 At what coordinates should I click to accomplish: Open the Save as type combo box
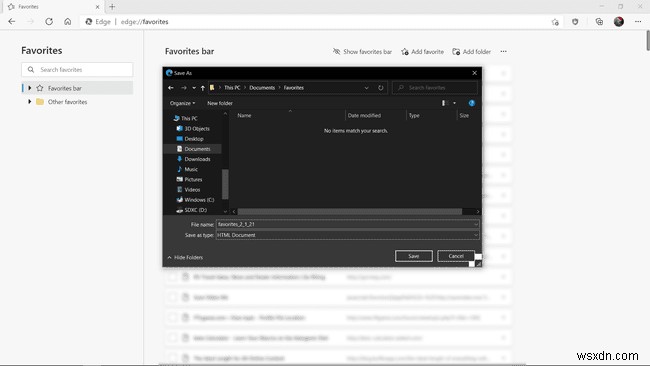(x=347, y=235)
